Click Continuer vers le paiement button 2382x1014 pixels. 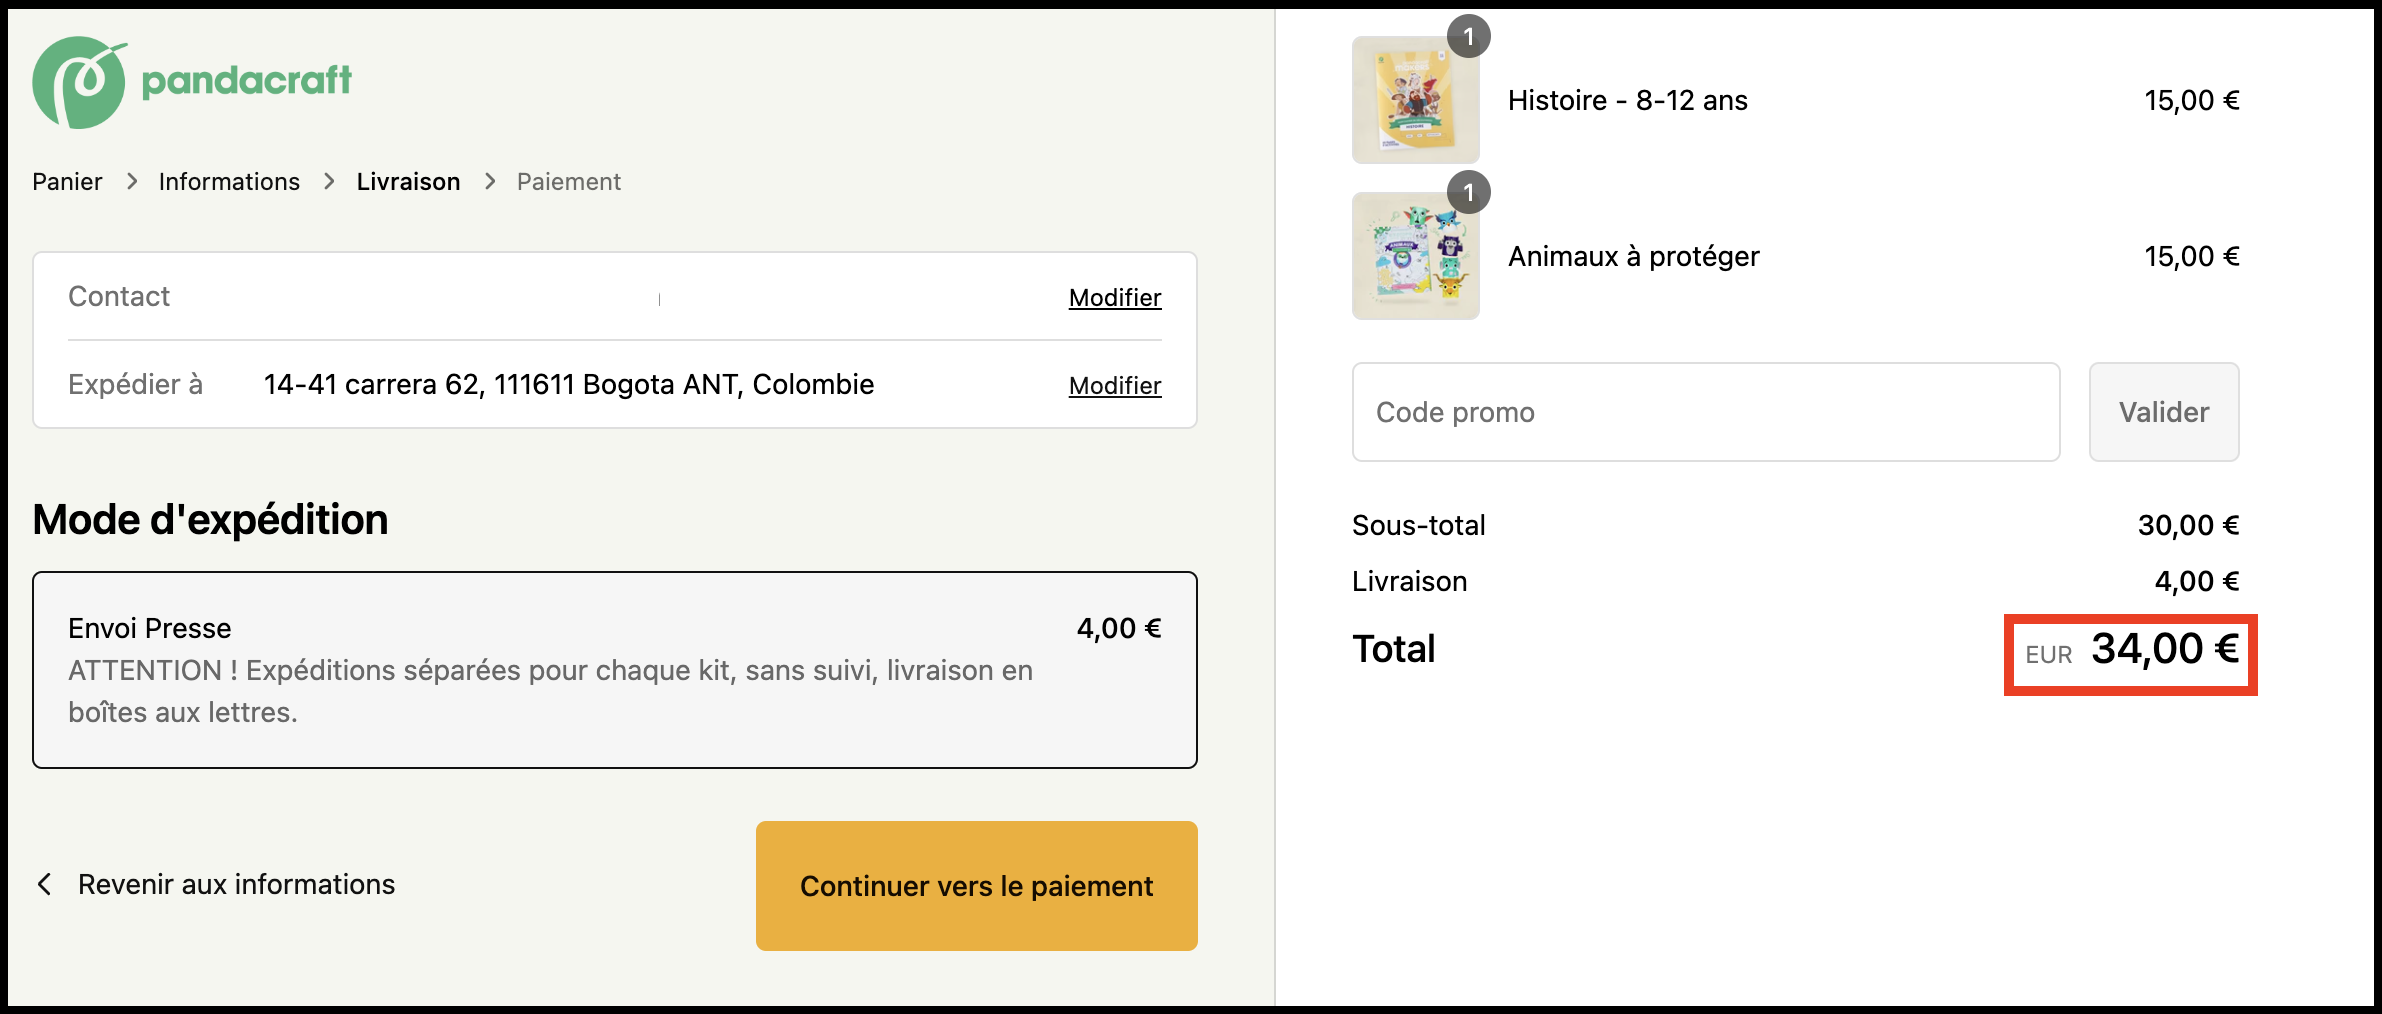point(977,886)
